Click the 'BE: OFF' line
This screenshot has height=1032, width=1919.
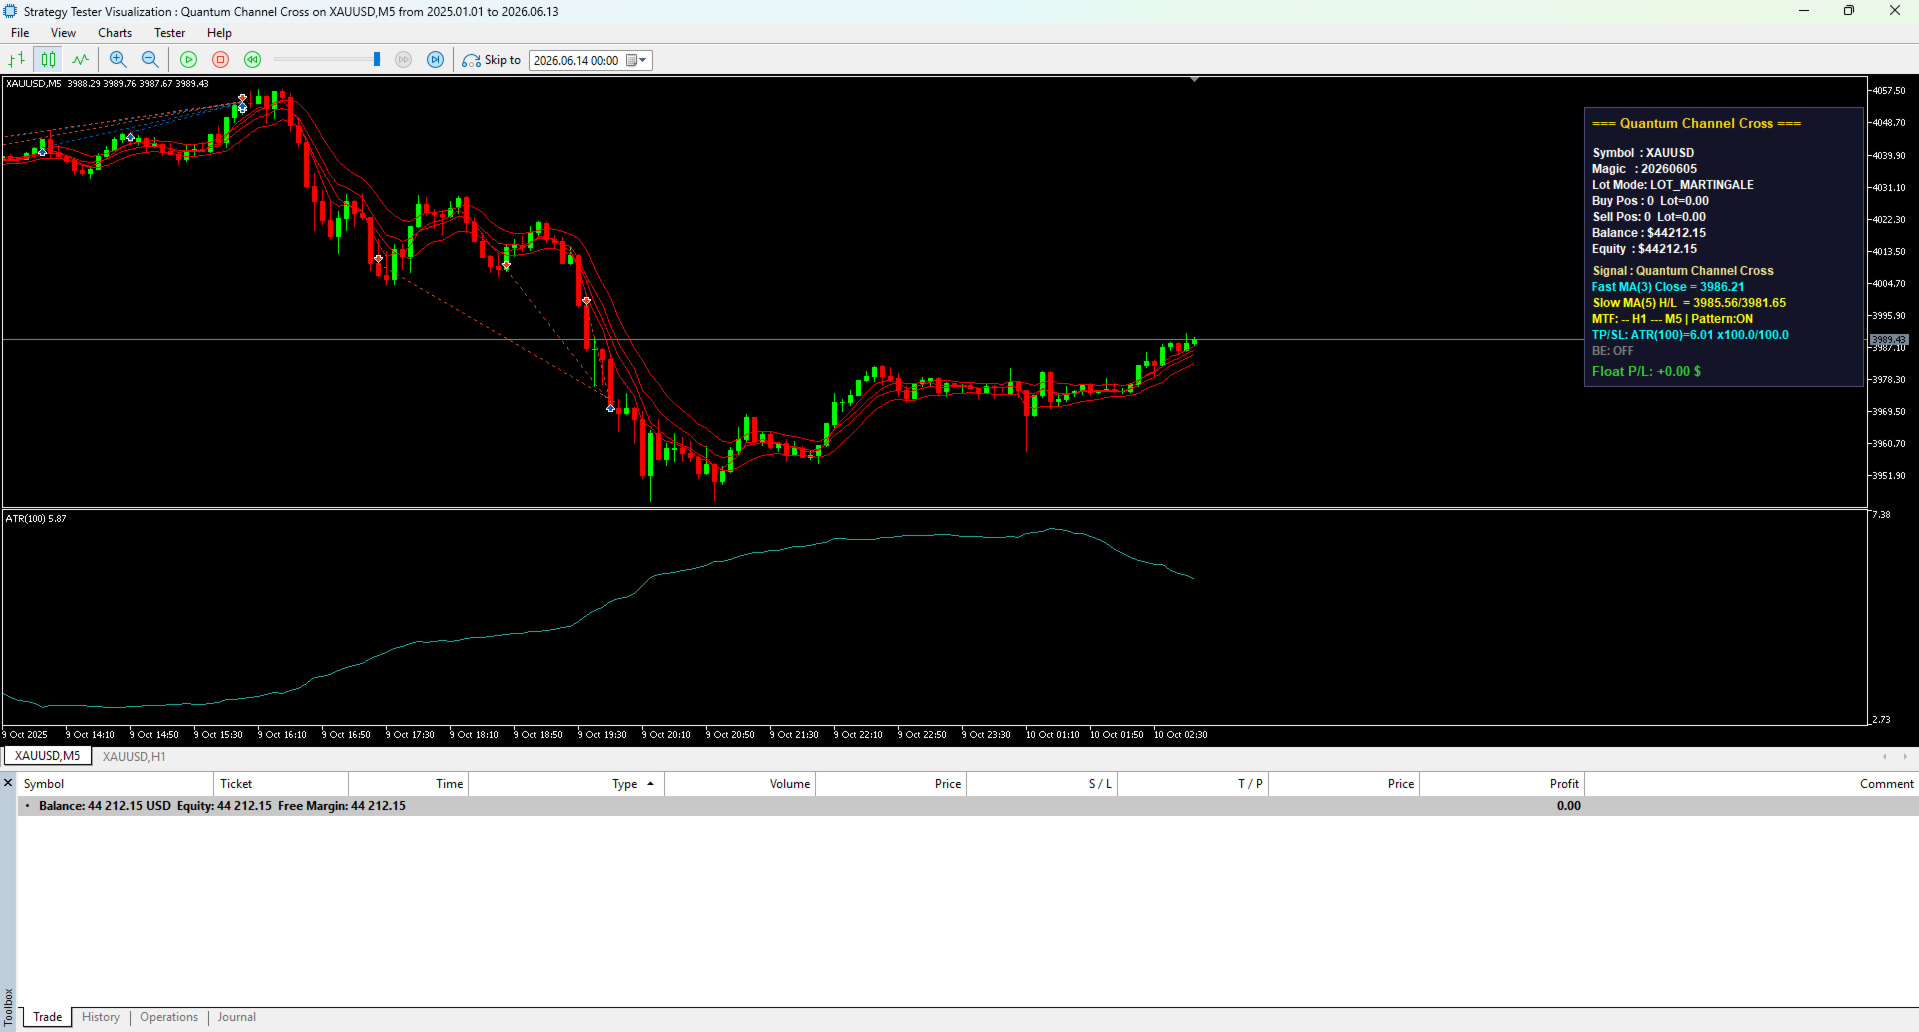(x=1613, y=351)
